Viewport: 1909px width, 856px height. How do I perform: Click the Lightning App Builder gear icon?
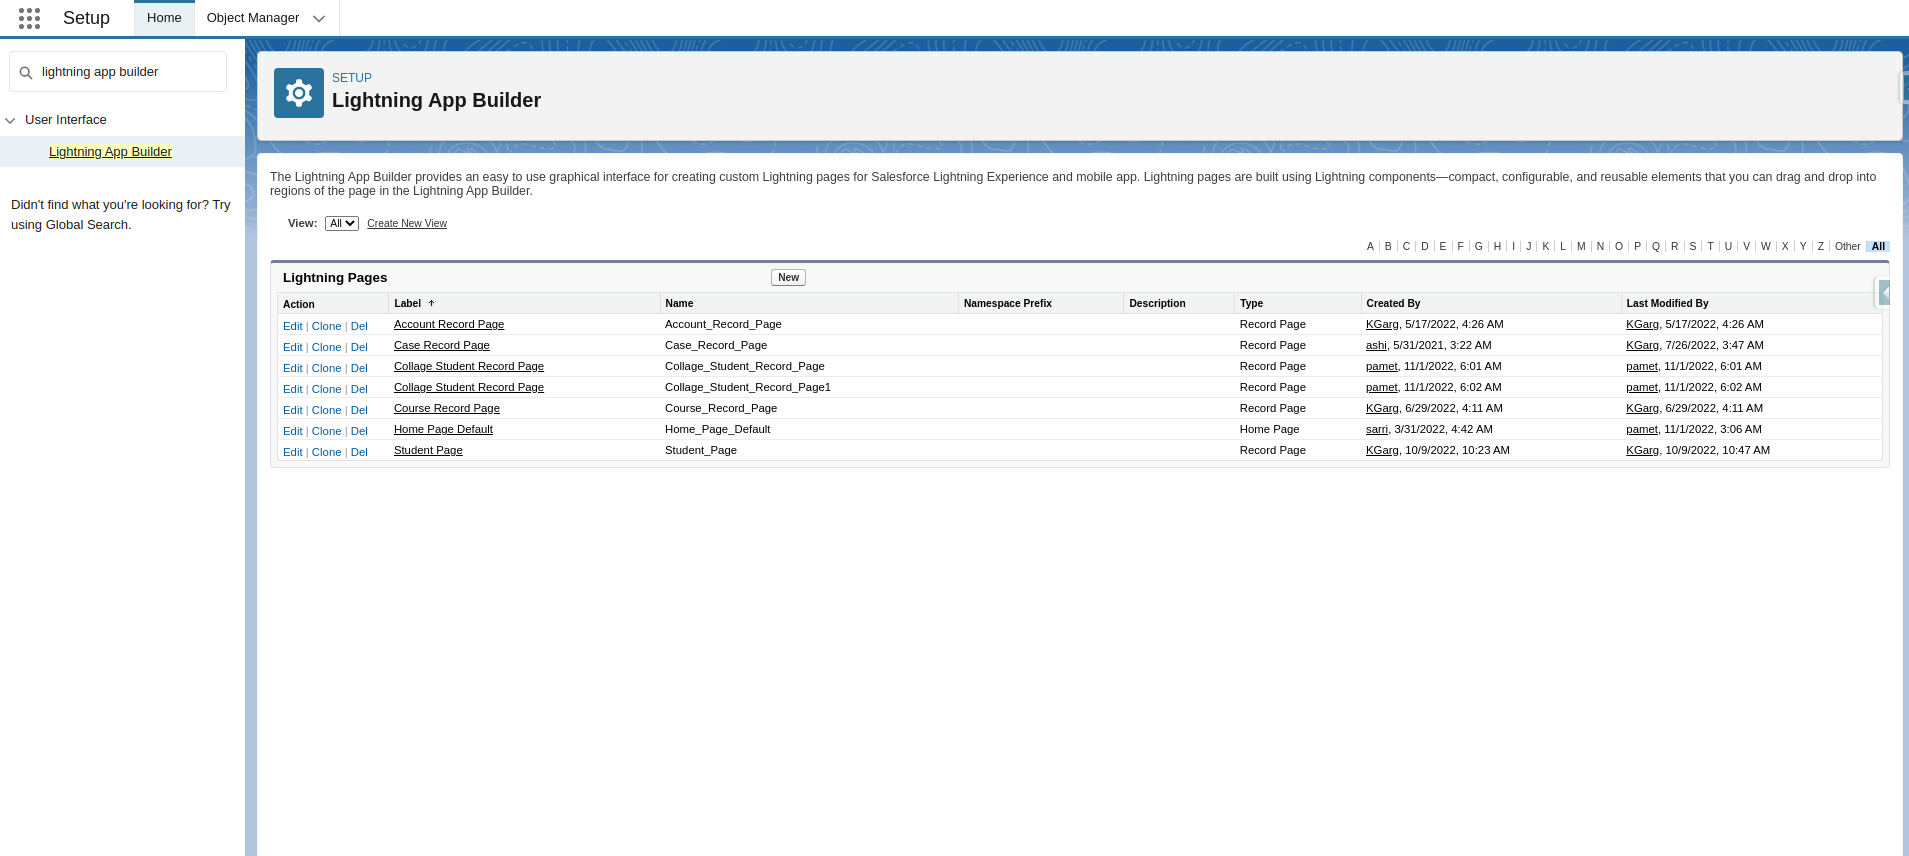[299, 93]
